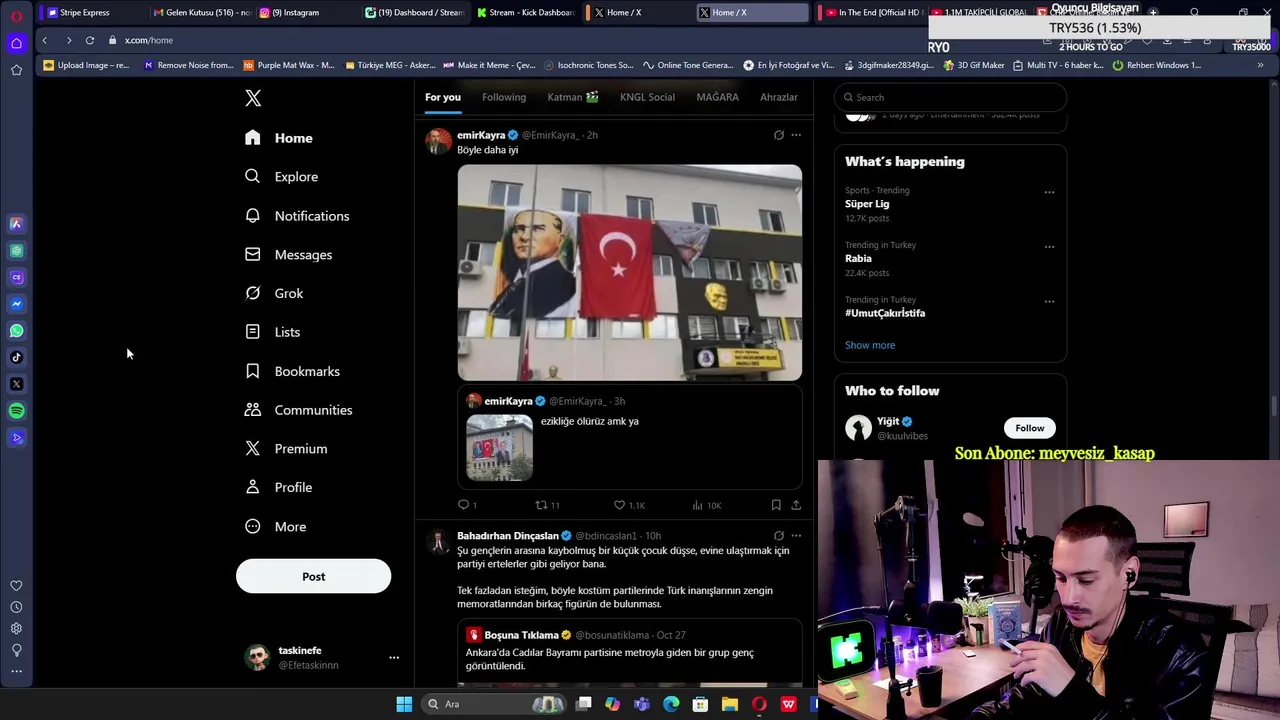The height and width of the screenshot is (720, 1280).
Task: Switch to Instagram browser tab
Action: [x=303, y=12]
